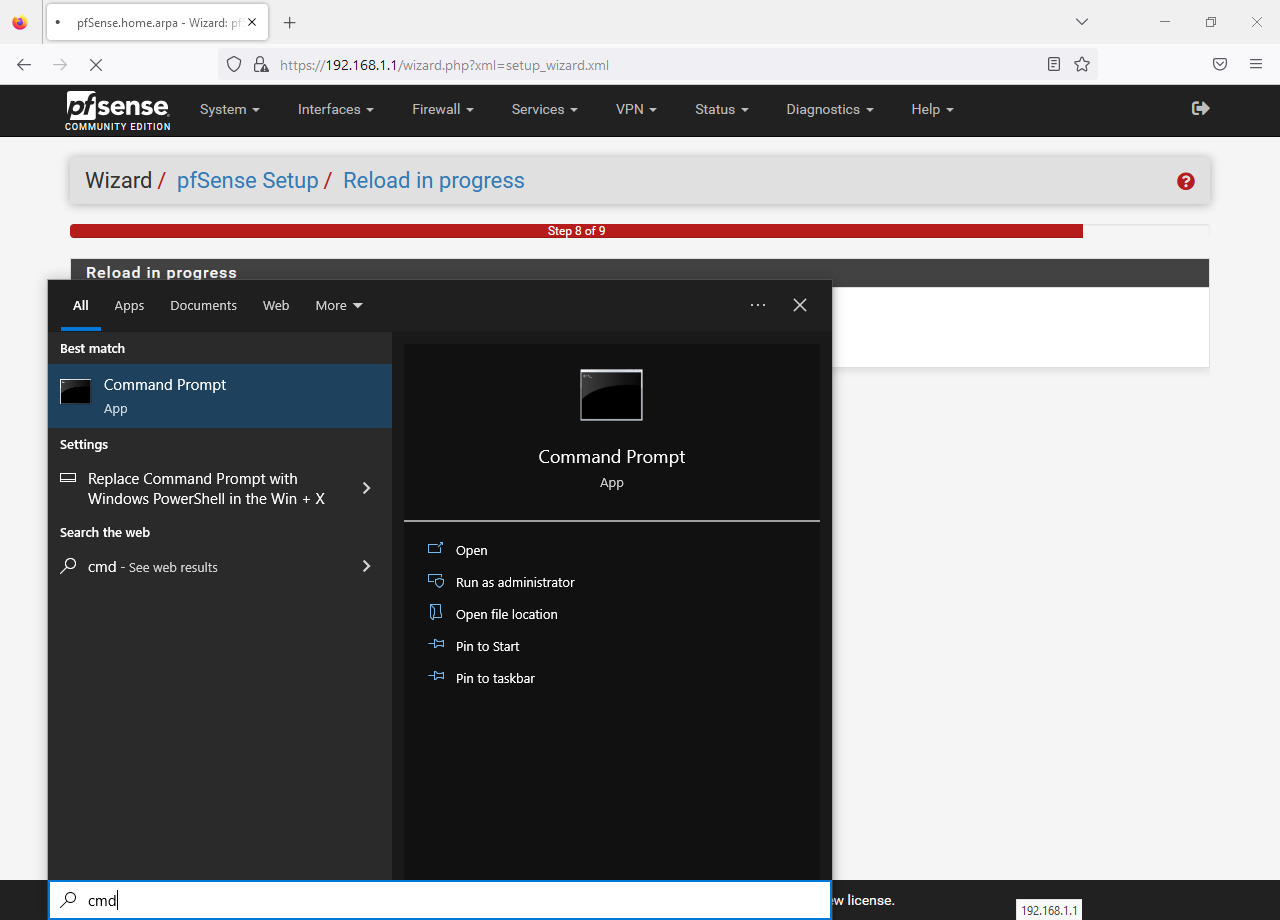The width and height of the screenshot is (1280, 920).
Task: Click the pfSense logout icon
Action: point(1201,108)
